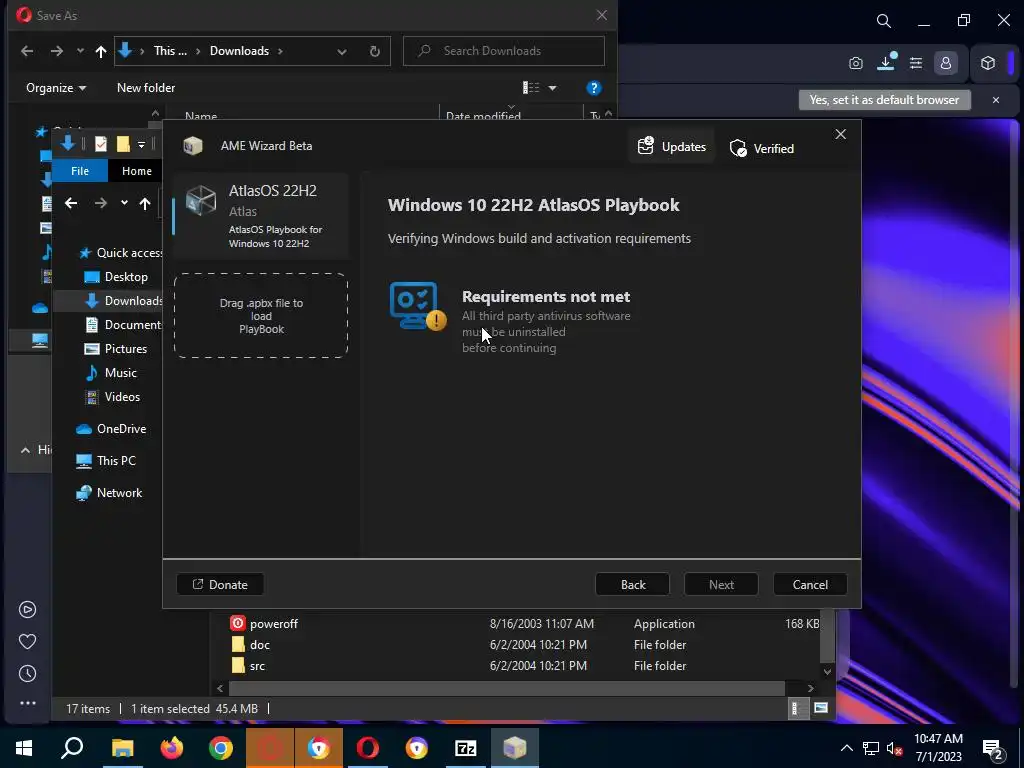Open the Organize dropdown menu
The width and height of the screenshot is (1024, 768).
[x=56, y=88]
